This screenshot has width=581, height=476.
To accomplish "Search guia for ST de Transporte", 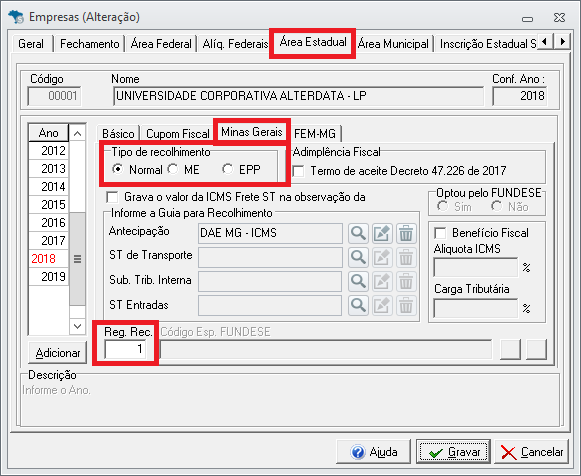I will [358, 257].
